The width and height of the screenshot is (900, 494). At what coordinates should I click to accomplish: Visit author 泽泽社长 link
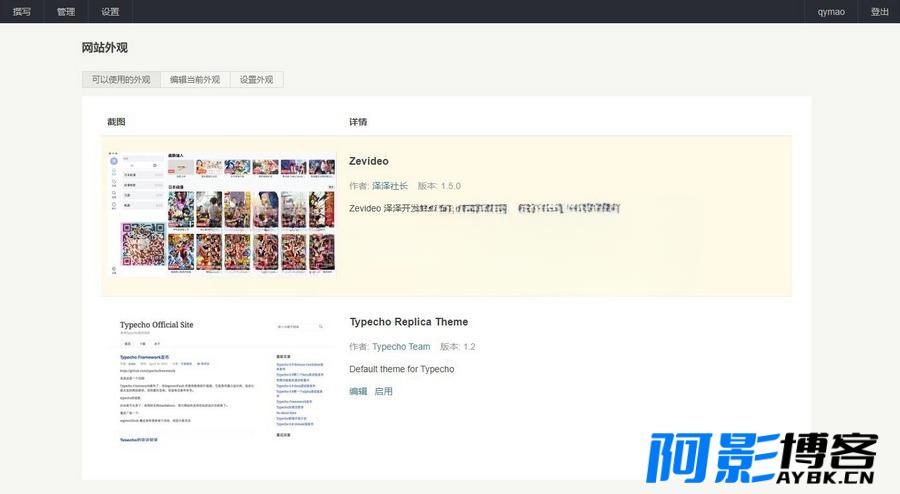[390, 186]
